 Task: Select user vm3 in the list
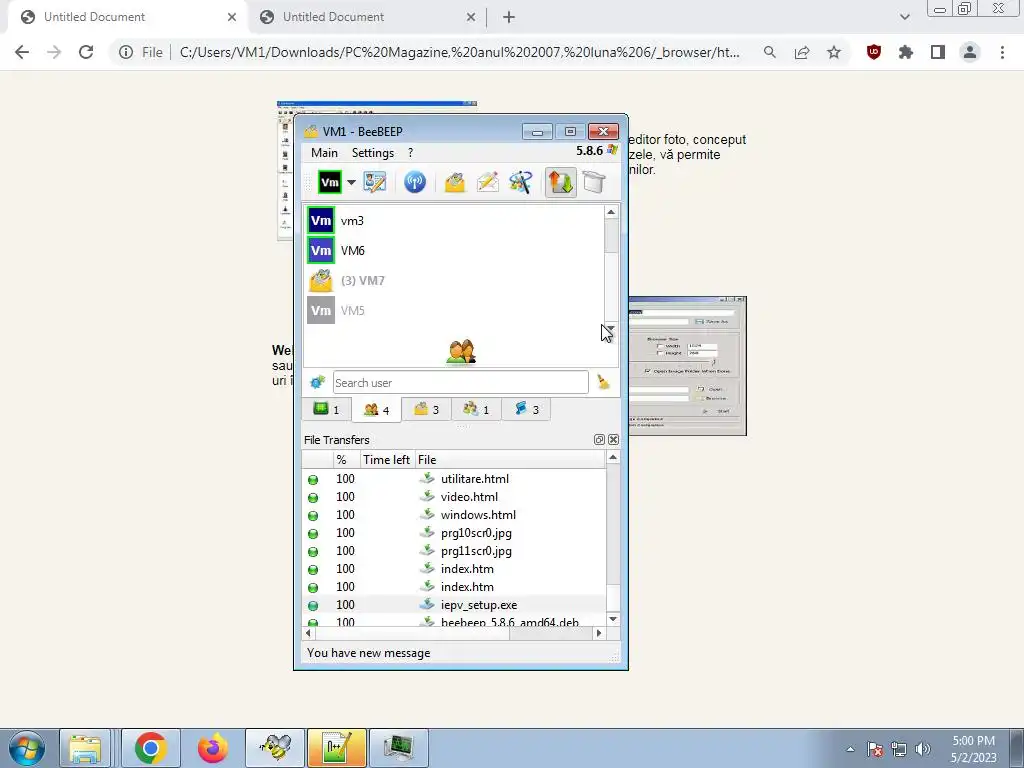coord(453,221)
